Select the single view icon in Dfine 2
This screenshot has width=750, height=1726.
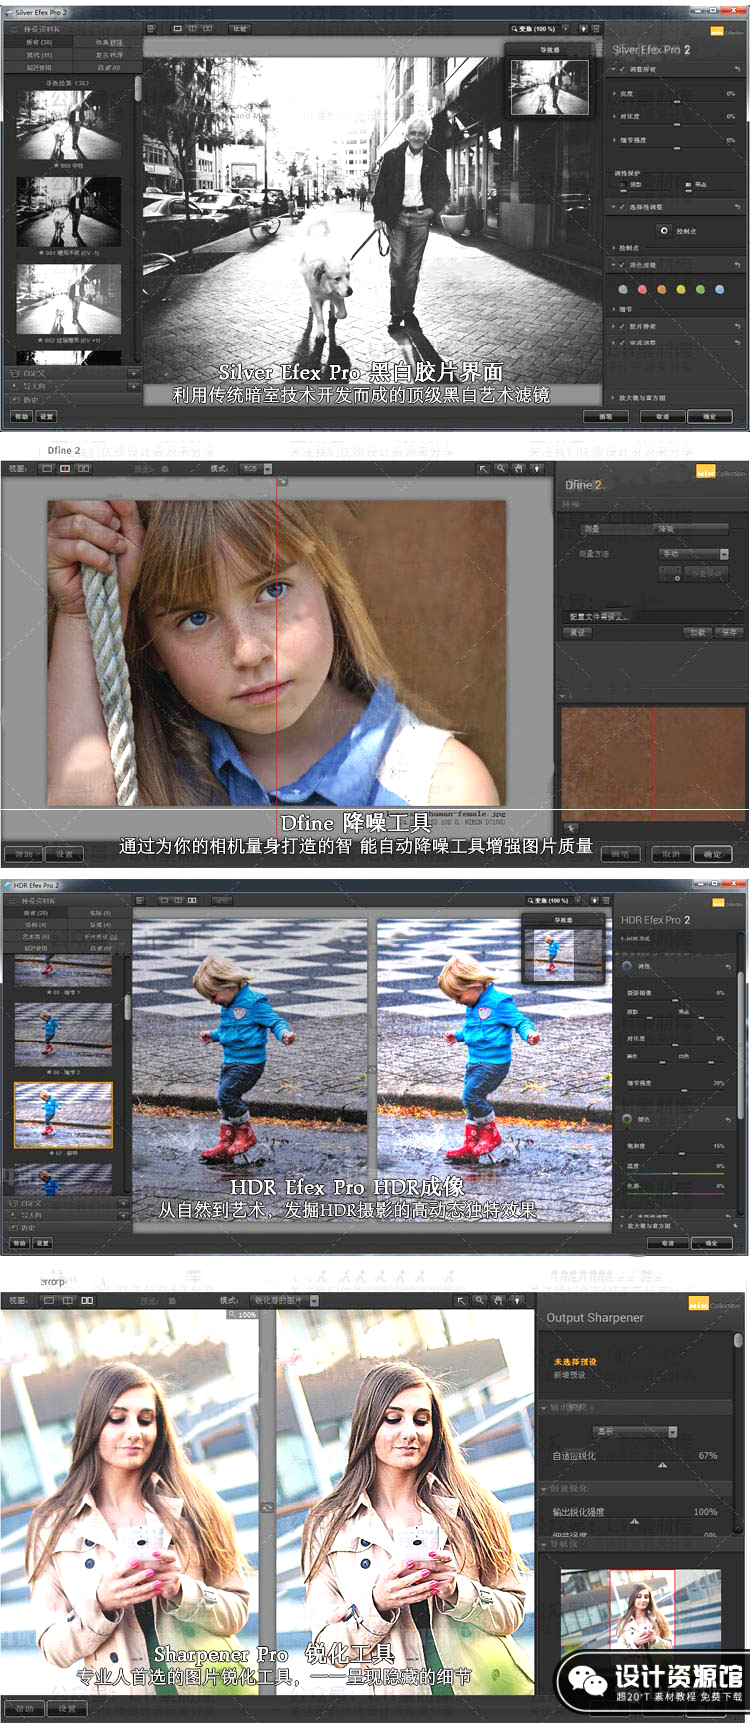click(48, 468)
